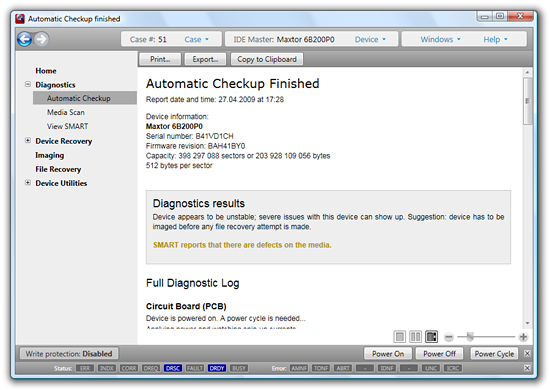This screenshot has height=390, width=550.
Task: Click the grayed forward navigation arrow
Action: (x=42, y=39)
